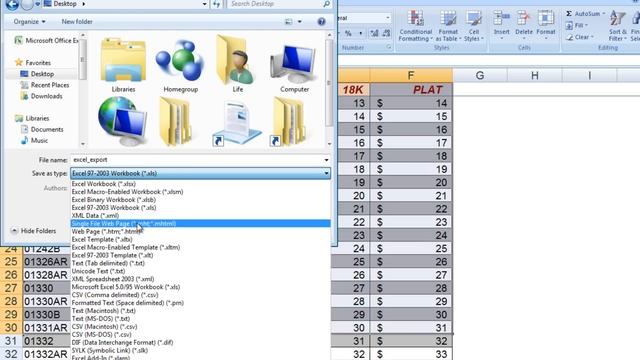The image size is (640, 360).
Task: Click the search magnifier in Search Desktop box
Action: 327,4
